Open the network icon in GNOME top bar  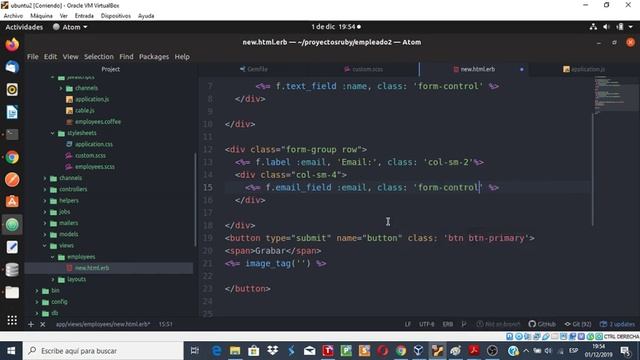point(593,27)
